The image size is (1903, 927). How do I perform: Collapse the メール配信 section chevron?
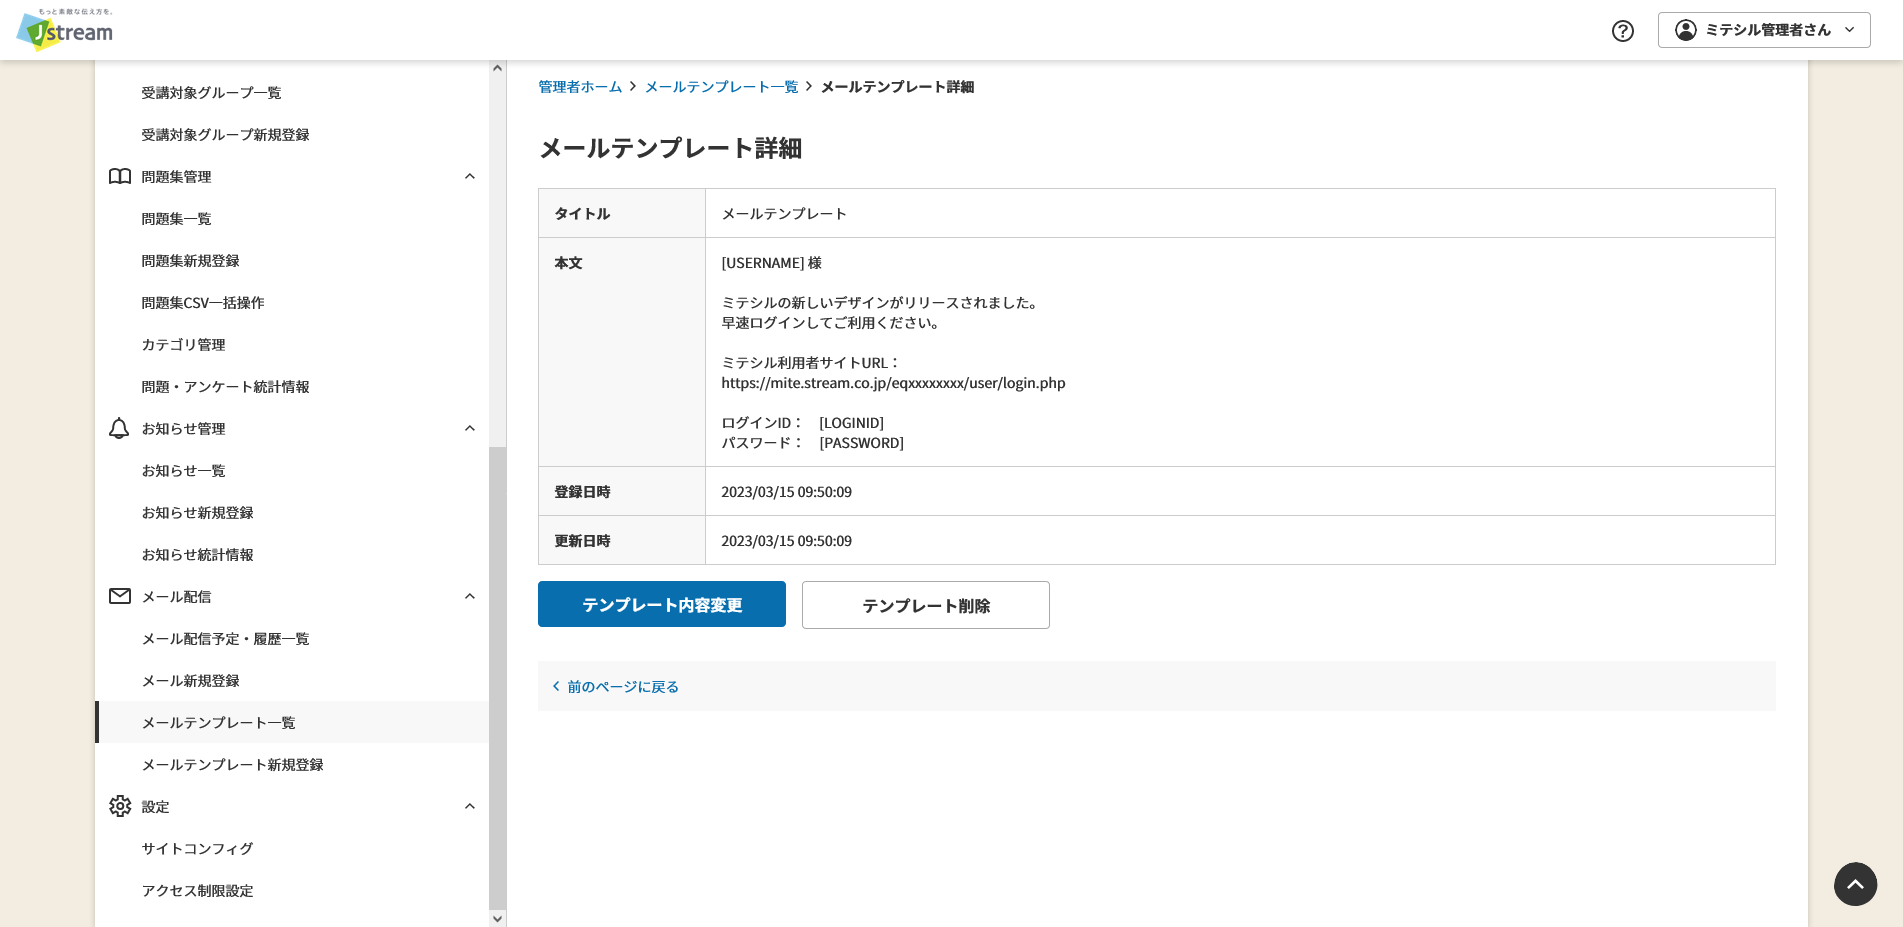point(470,597)
